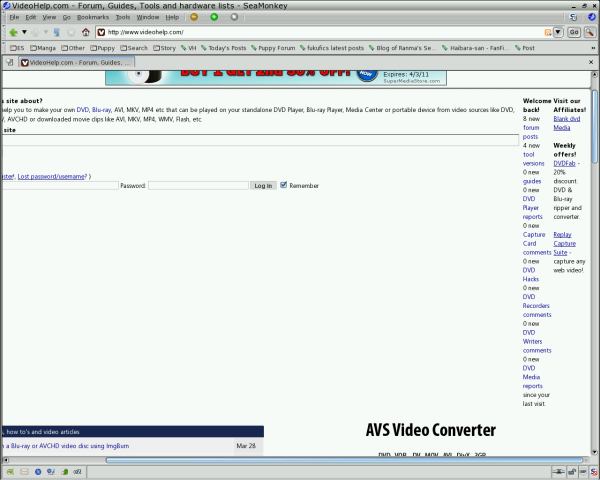Expand the Search bookmarks folder
The image size is (600, 480).
(x=134, y=48)
